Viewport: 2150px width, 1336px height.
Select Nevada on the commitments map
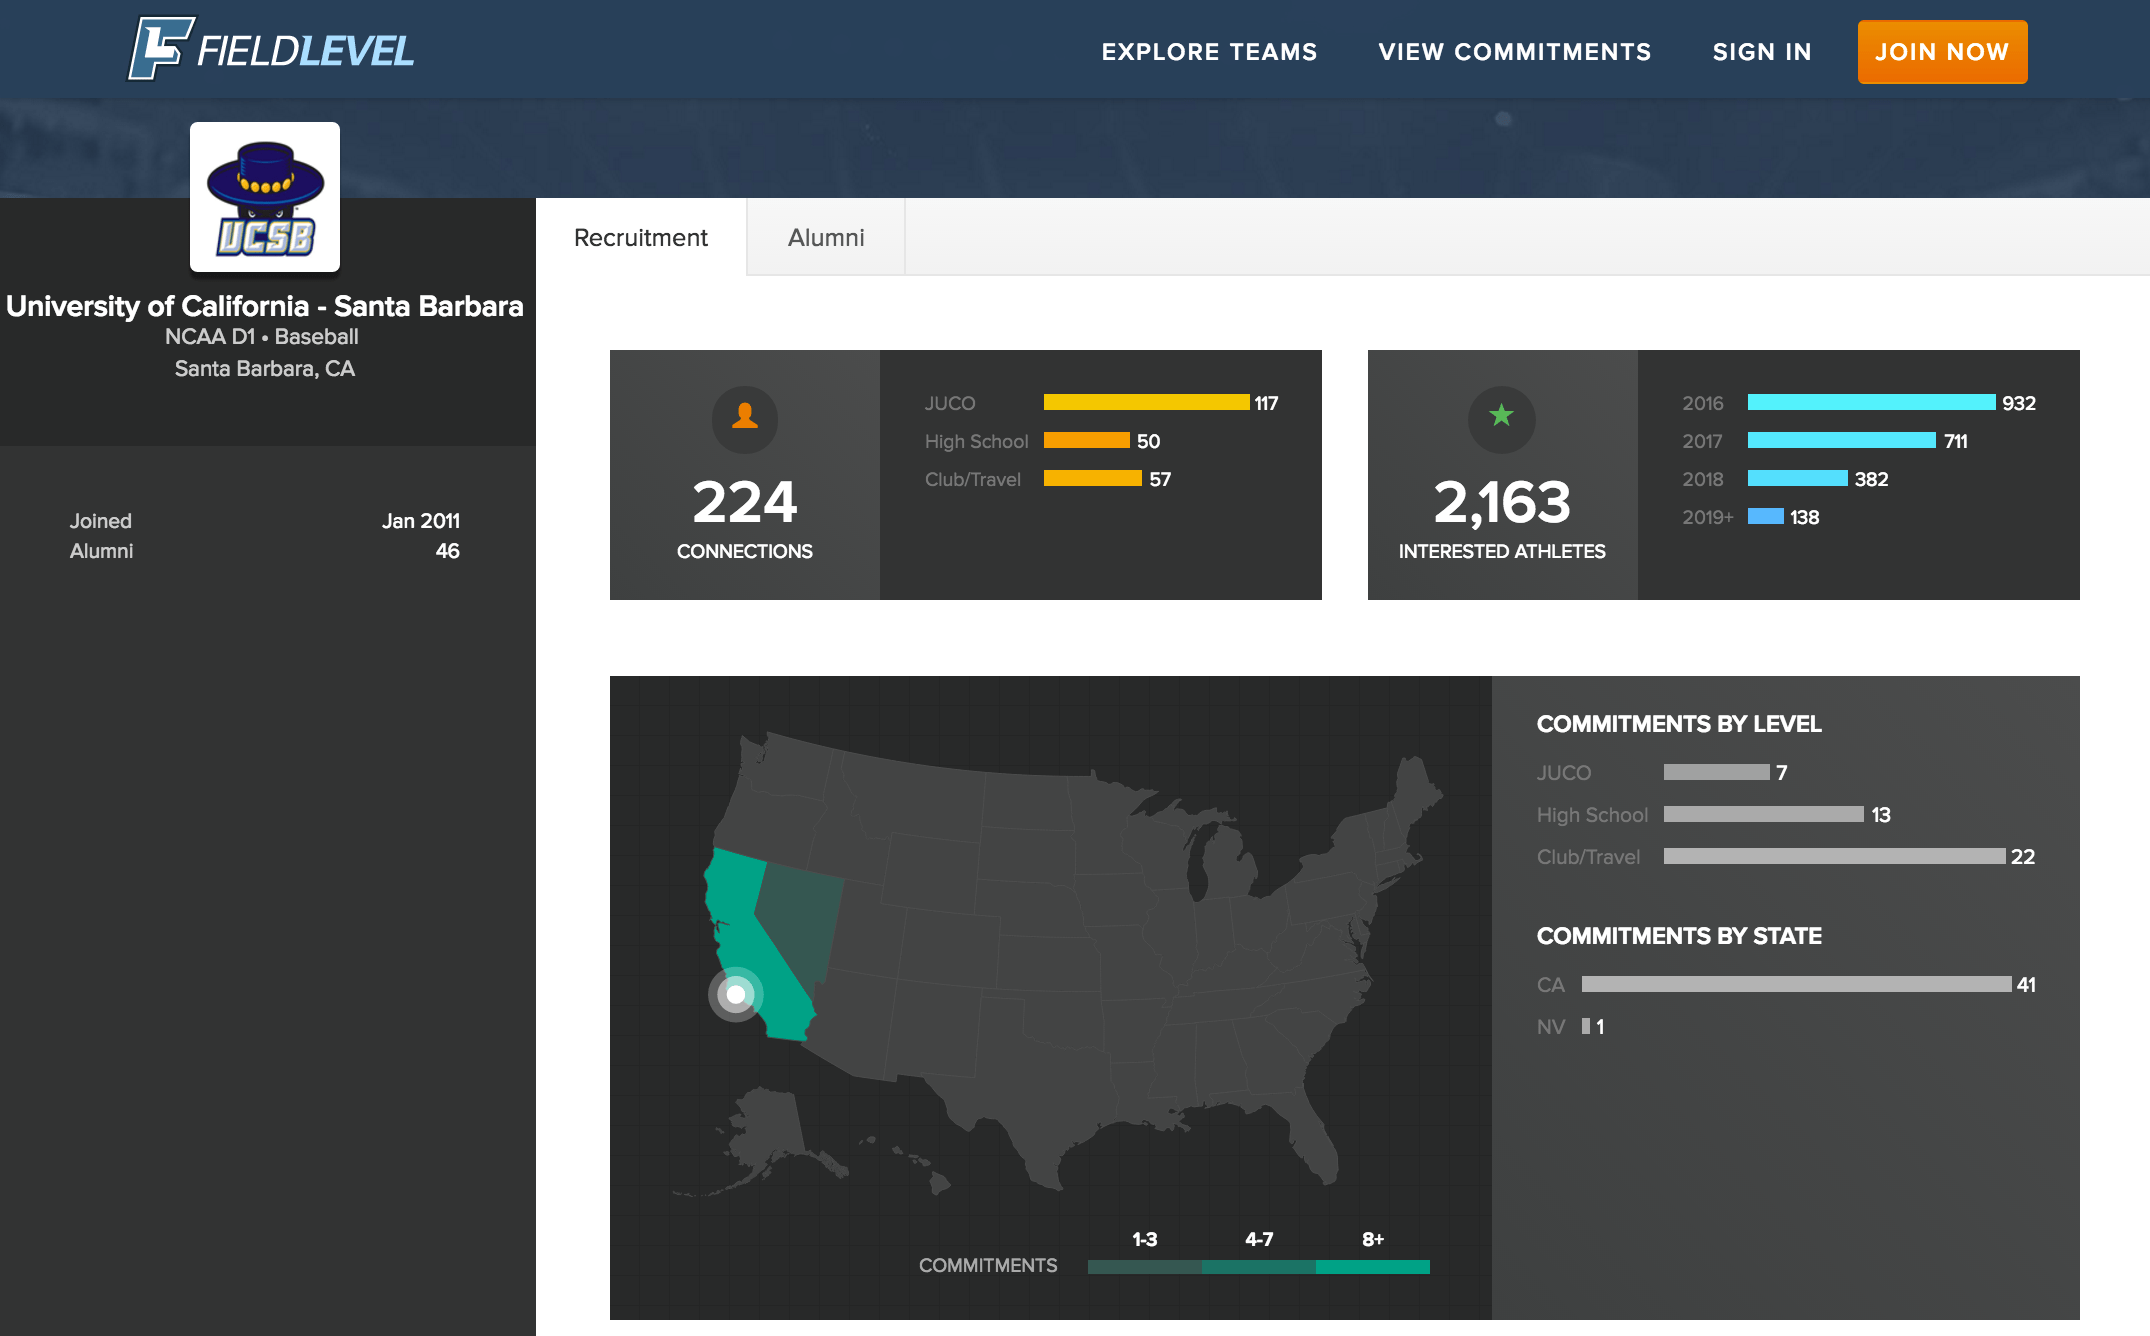click(805, 915)
